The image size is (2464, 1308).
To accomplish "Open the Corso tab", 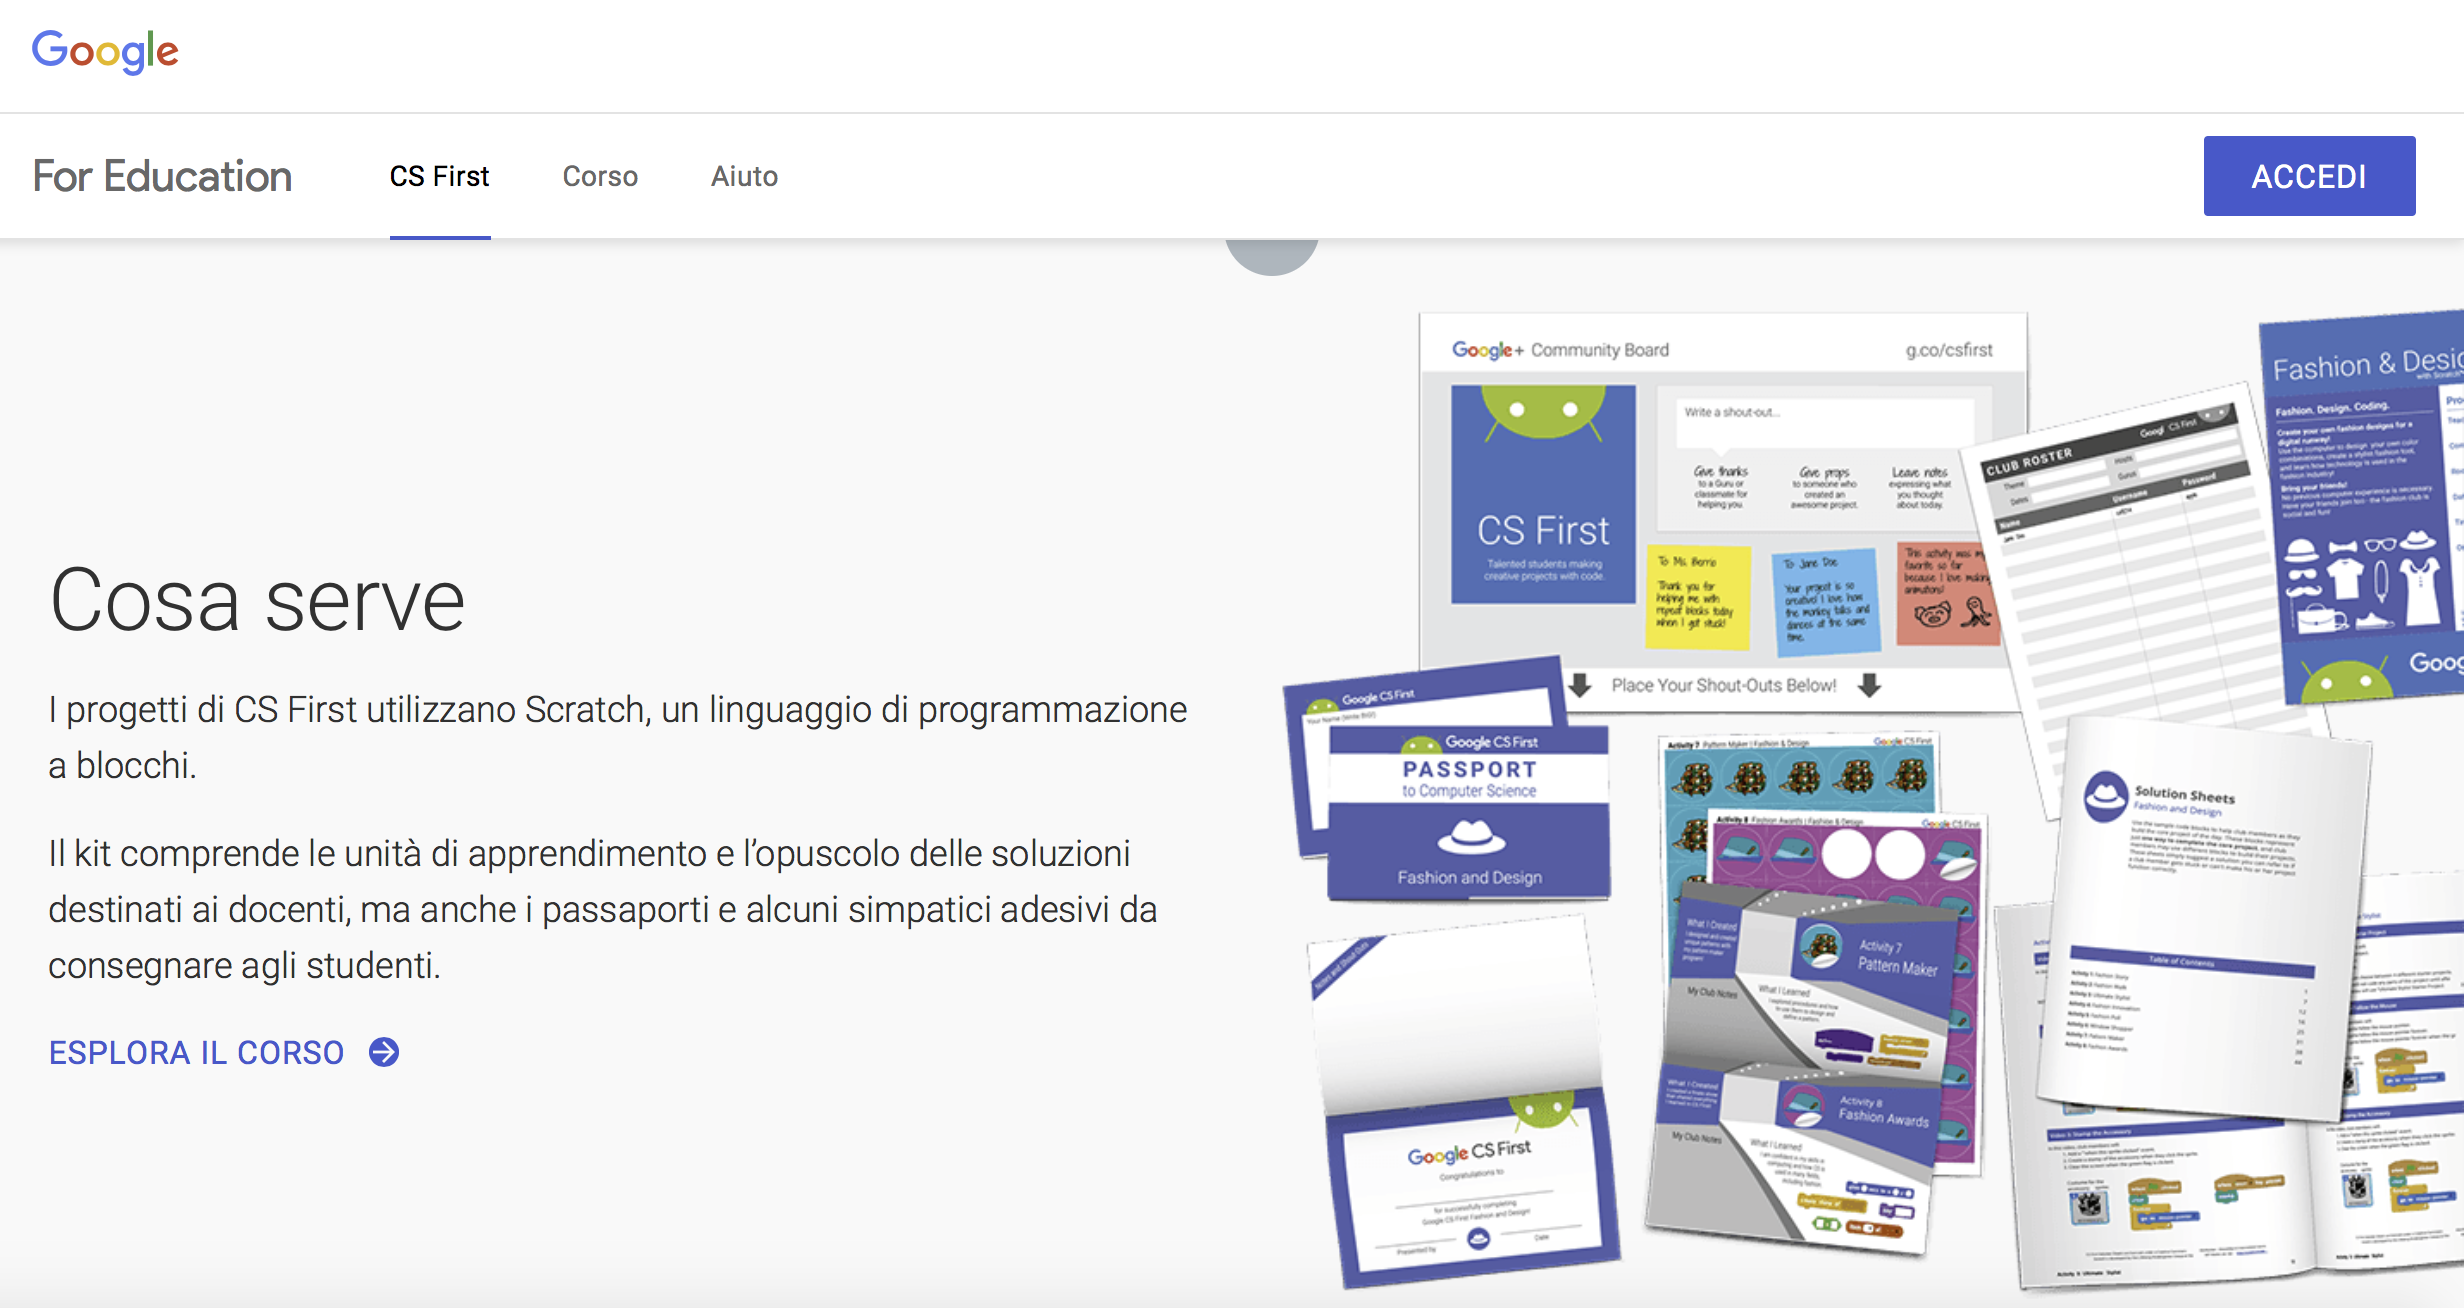I will click(x=600, y=176).
